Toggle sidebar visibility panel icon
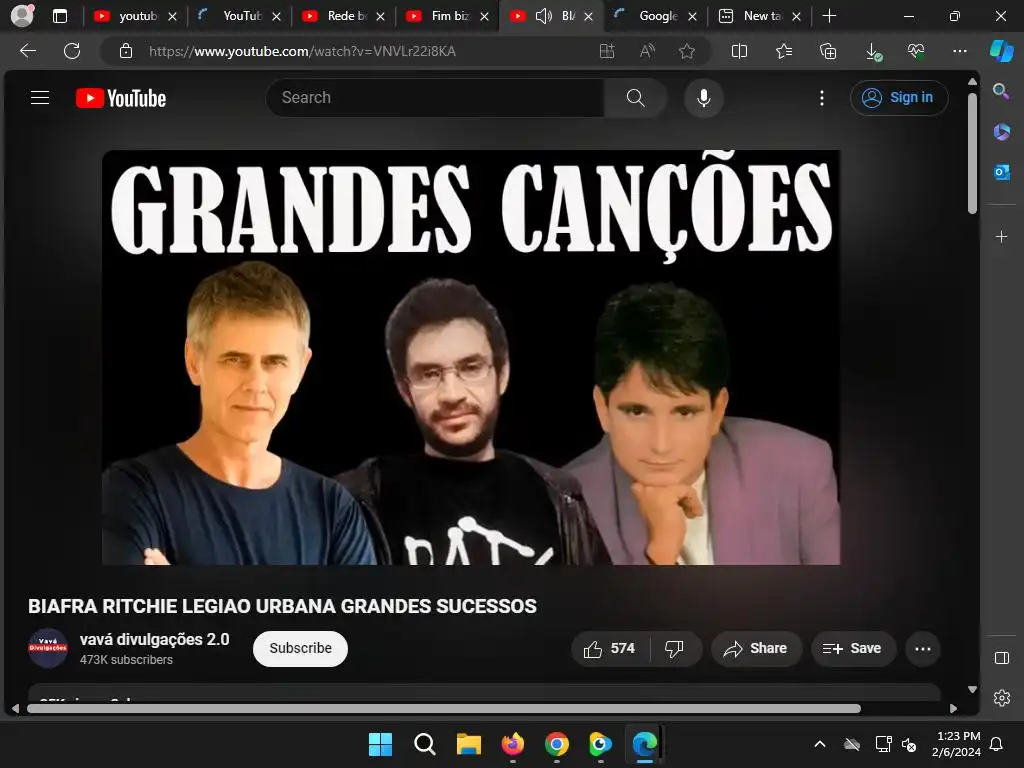 coord(1001,658)
